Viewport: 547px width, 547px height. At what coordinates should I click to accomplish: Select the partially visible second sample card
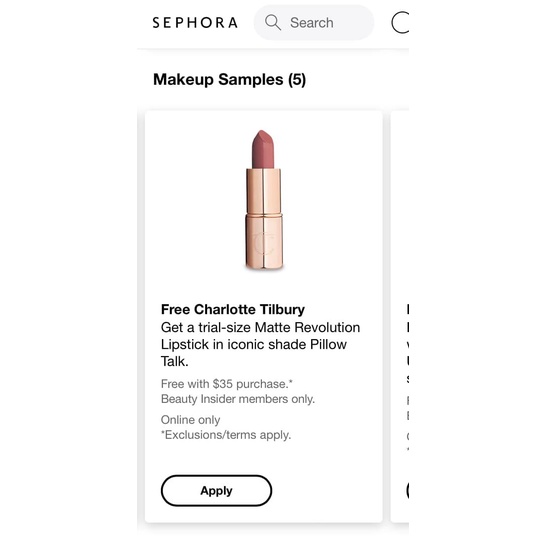coord(400,317)
